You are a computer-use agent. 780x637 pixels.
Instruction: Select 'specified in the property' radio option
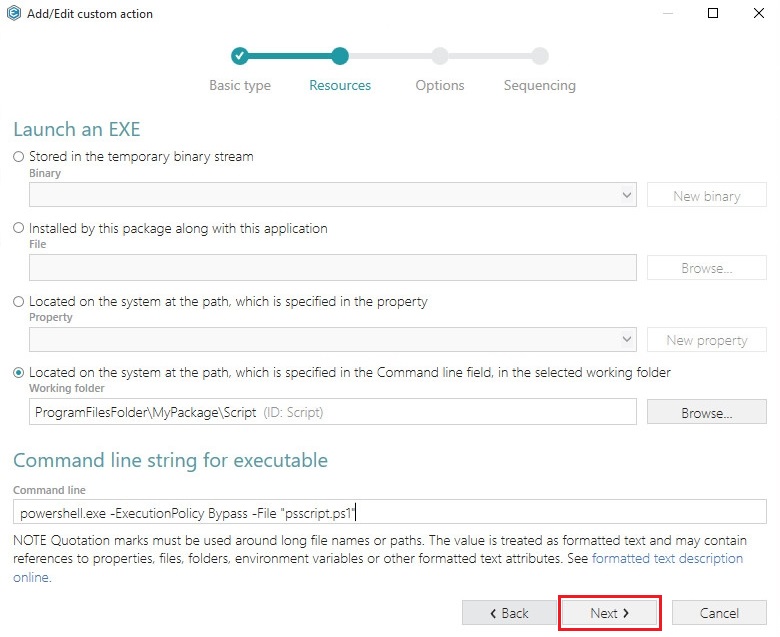pyautogui.click(x=18, y=301)
